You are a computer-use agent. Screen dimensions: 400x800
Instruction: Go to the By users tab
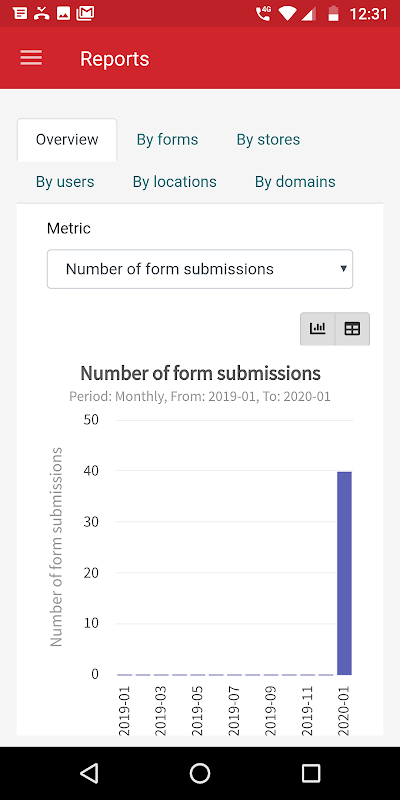[x=65, y=182]
